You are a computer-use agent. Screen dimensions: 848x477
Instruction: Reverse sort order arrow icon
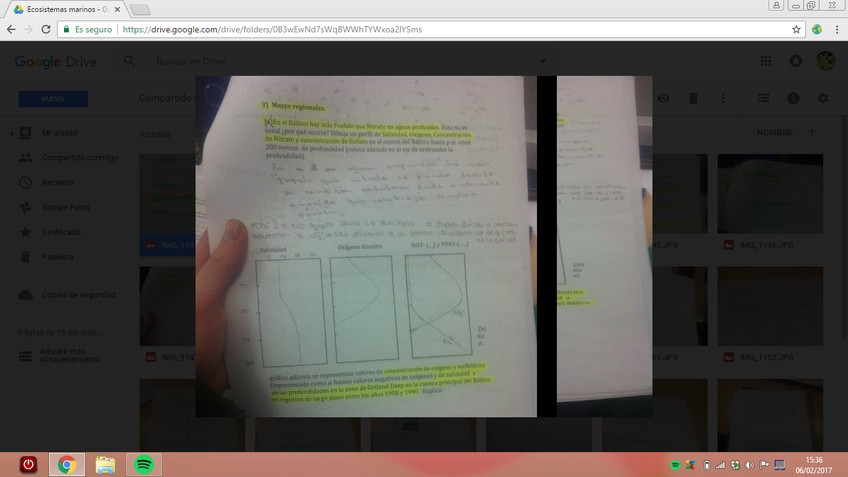811,132
